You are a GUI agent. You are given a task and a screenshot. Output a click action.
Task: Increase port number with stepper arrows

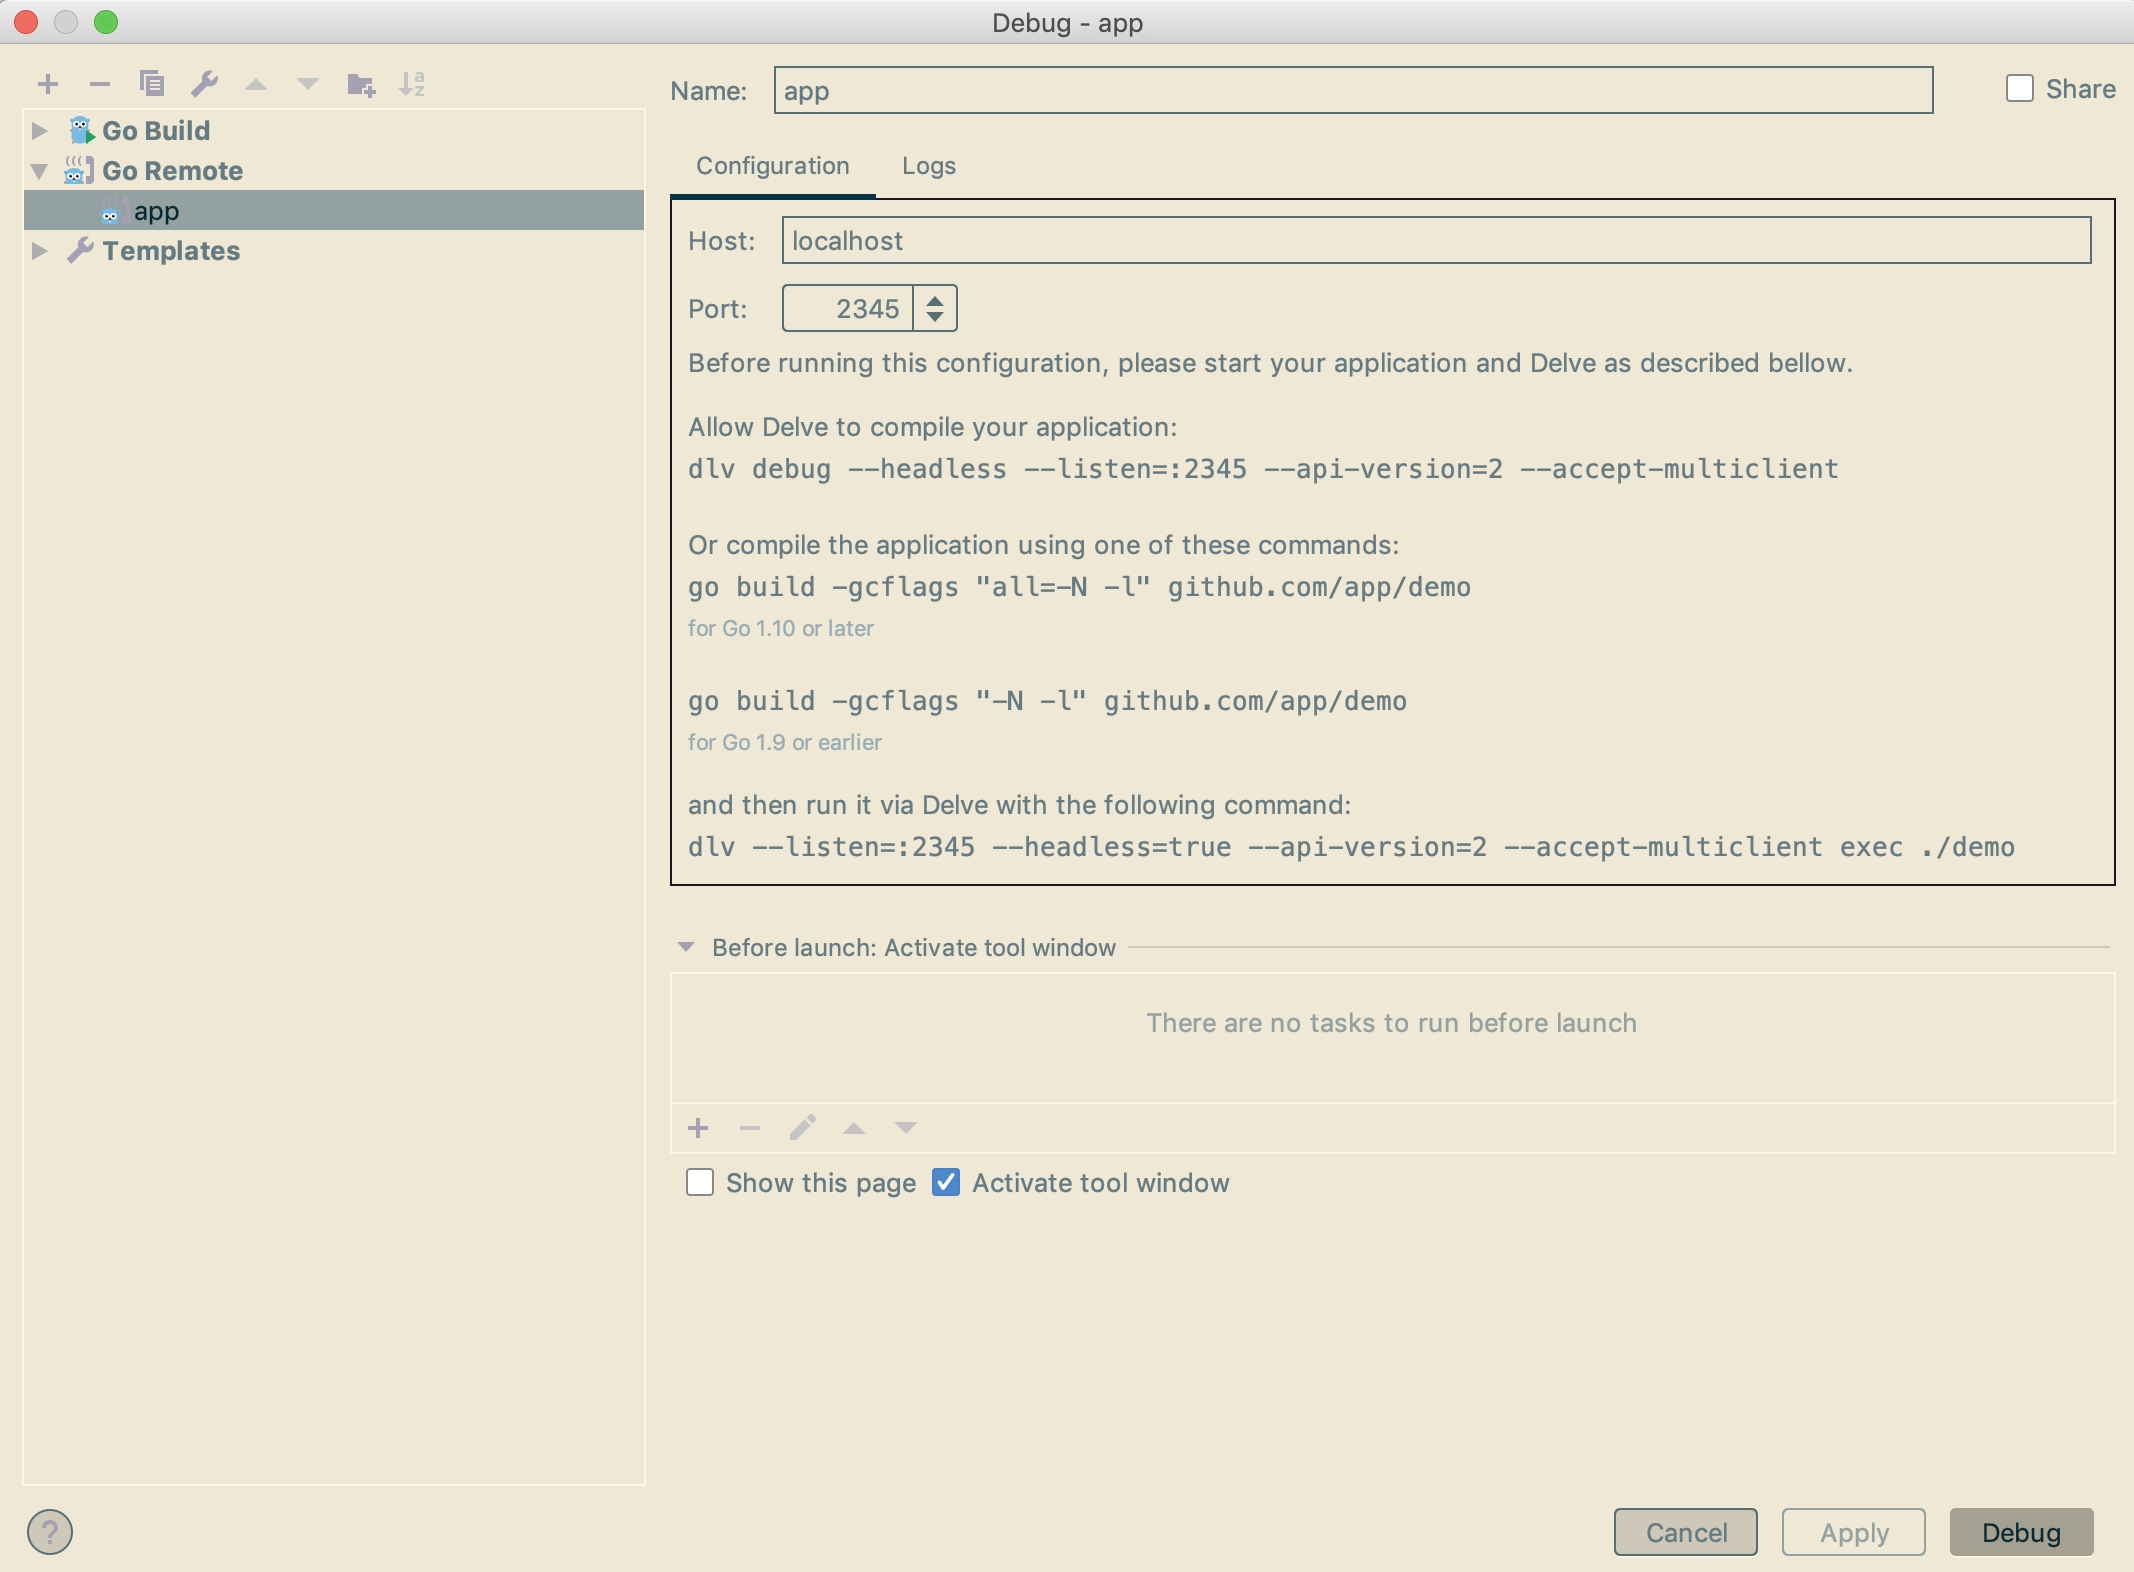tap(935, 299)
